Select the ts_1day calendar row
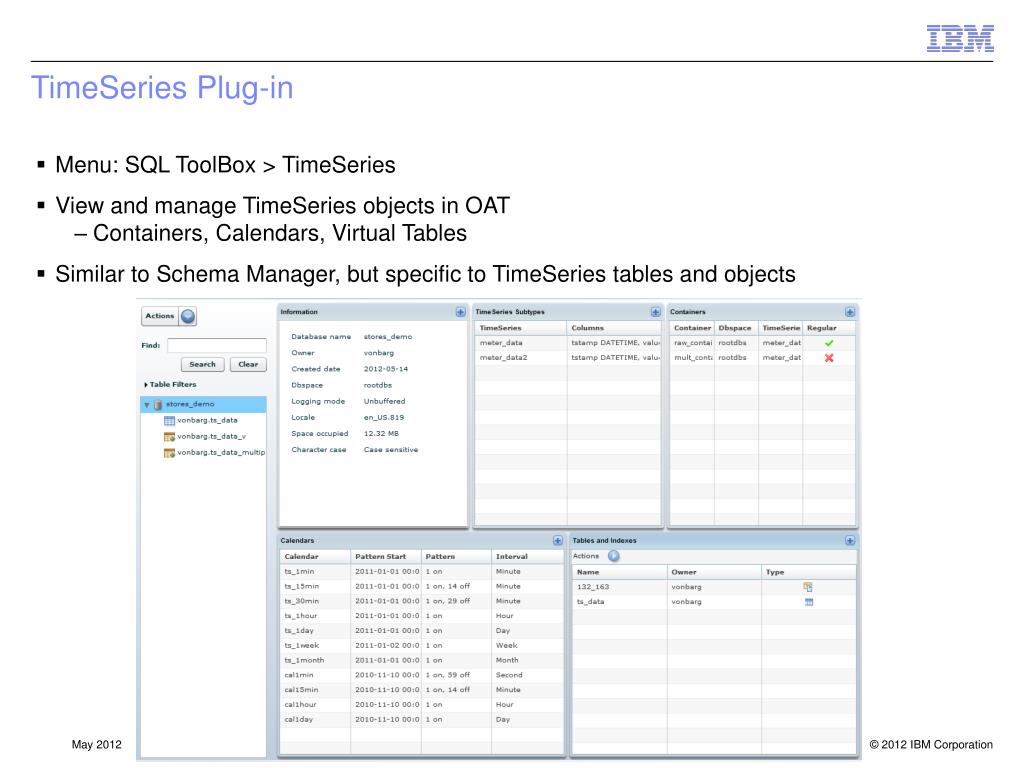This screenshot has height=768, width=1024. [x=421, y=631]
